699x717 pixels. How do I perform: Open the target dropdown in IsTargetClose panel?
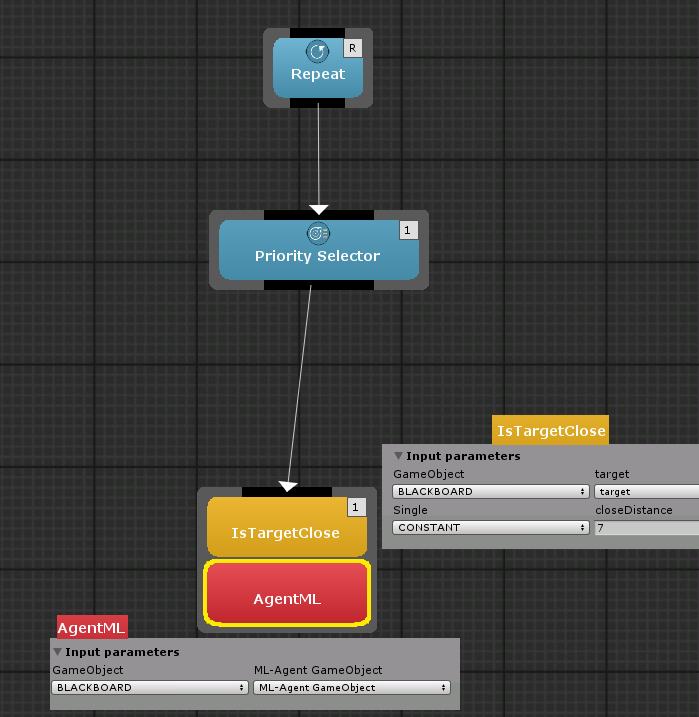pos(646,492)
